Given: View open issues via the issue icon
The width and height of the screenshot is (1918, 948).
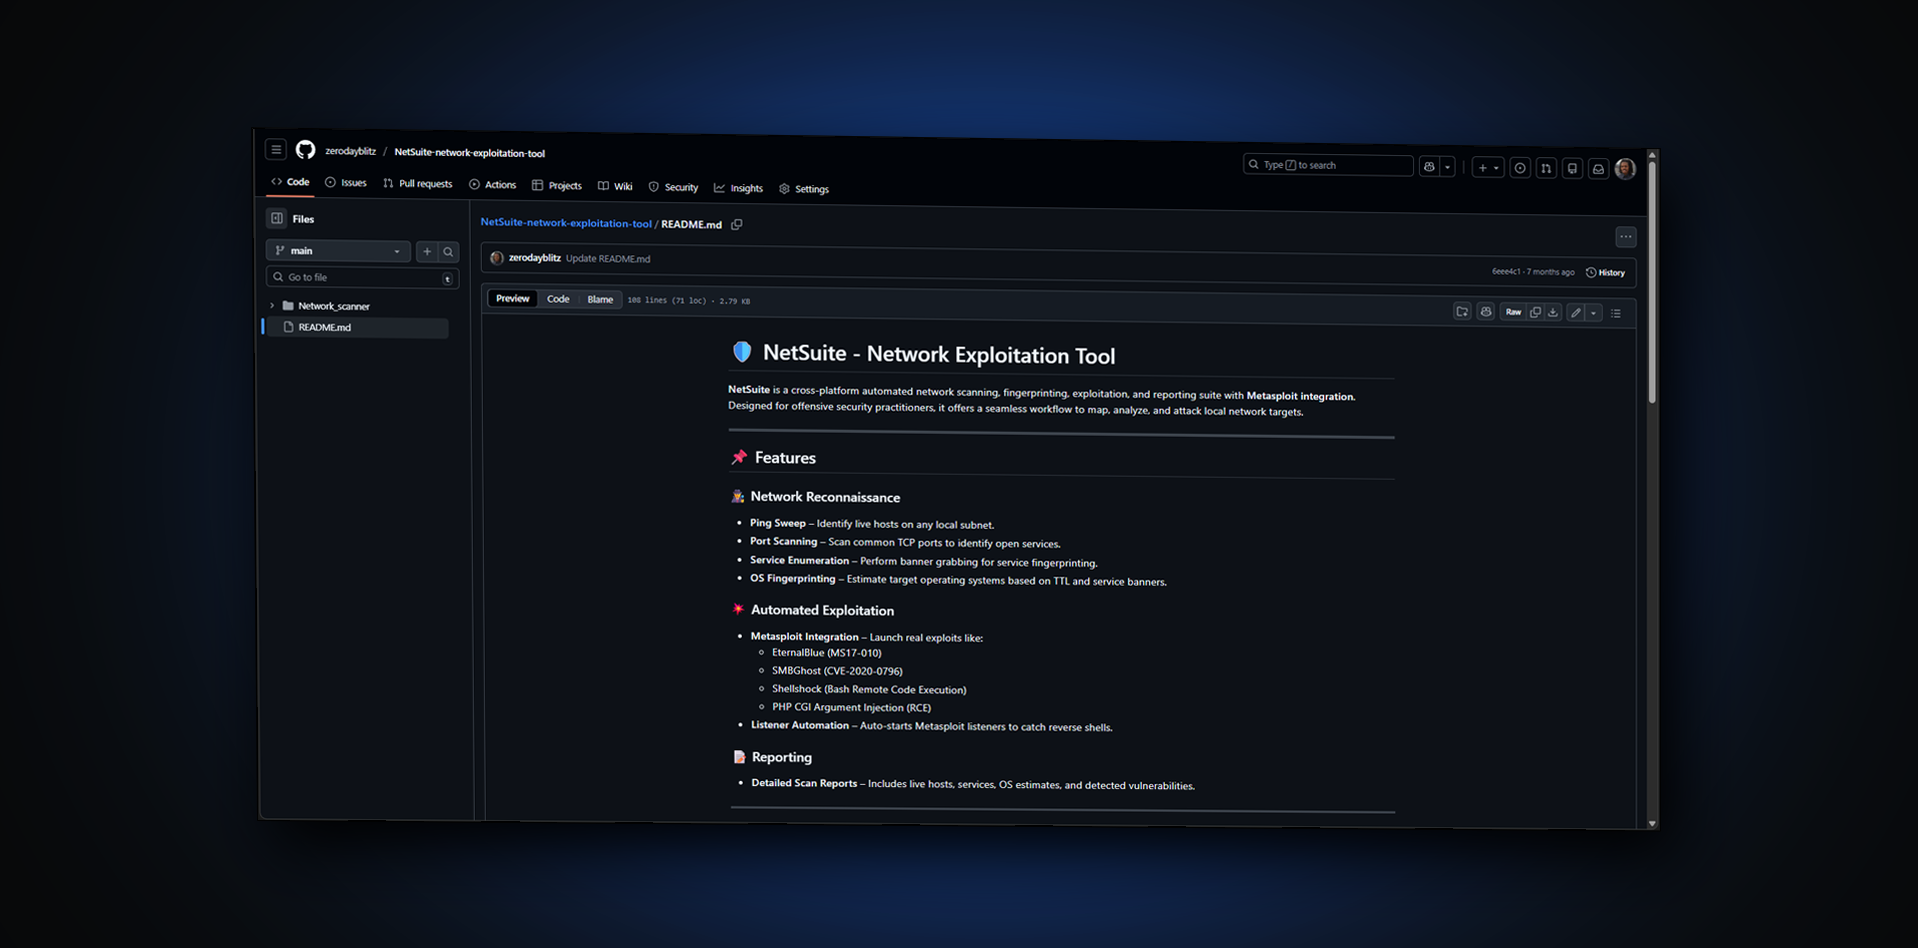Looking at the screenshot, I should coord(1519,168).
